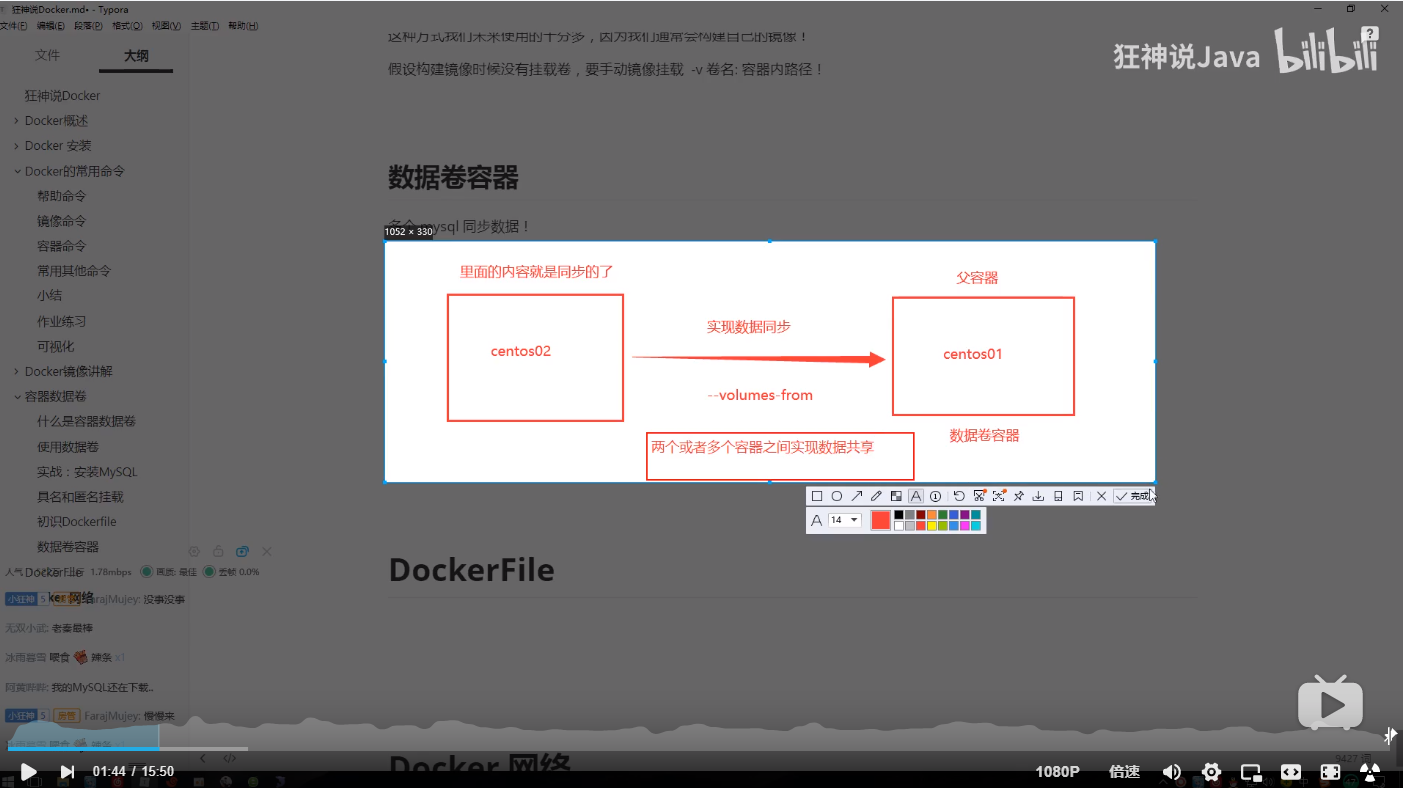
Task: Open the 视图(V) menu
Action: (x=166, y=26)
